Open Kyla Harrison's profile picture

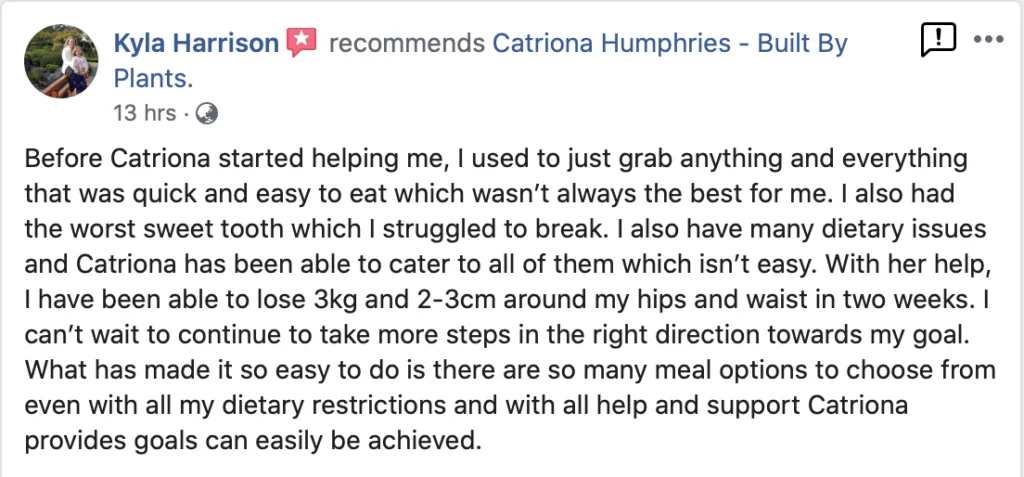point(61,61)
